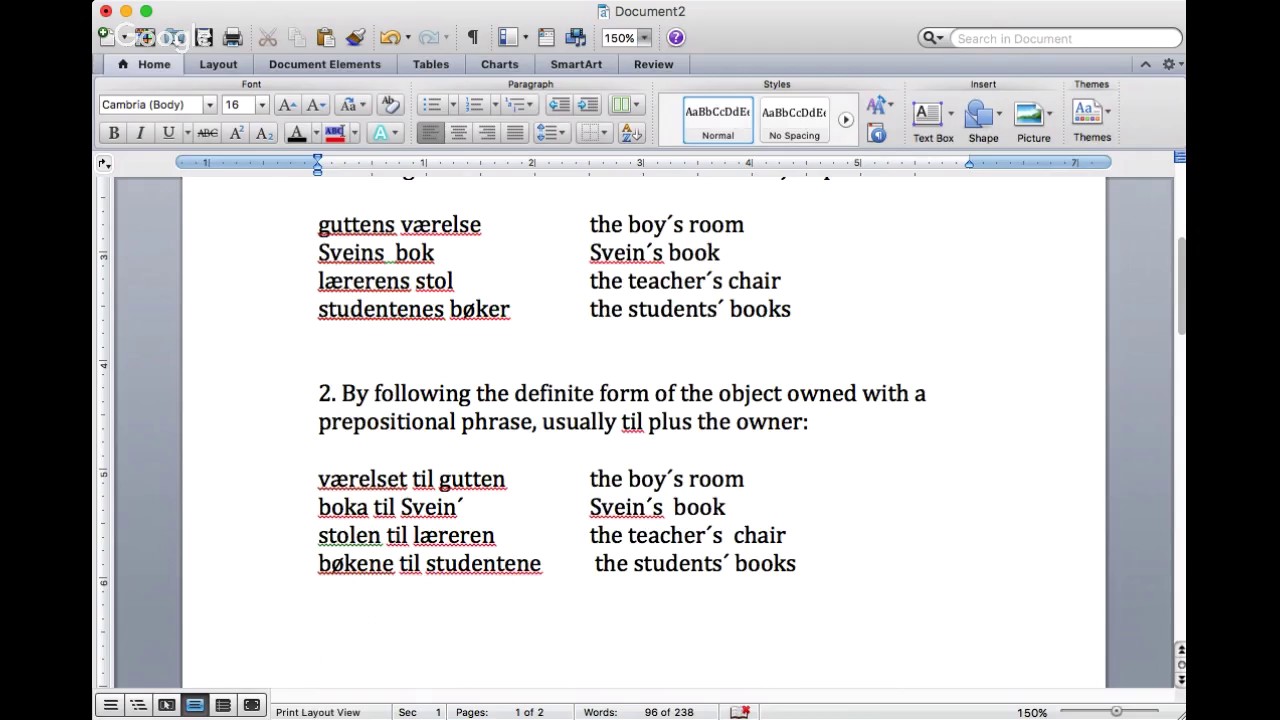This screenshot has height=720, width=1280.
Task: Insert a Shape
Action: pos(983,122)
